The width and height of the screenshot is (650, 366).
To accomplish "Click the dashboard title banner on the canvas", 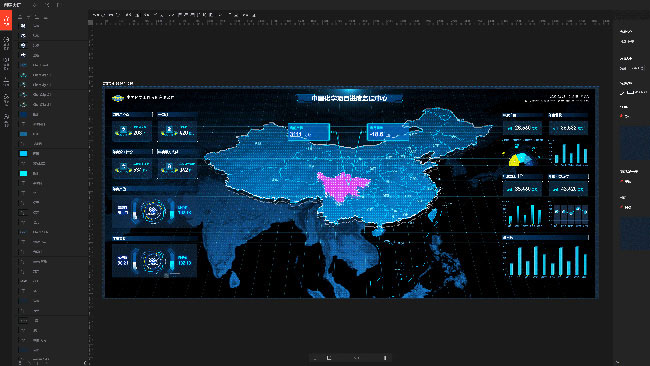I will (x=349, y=98).
